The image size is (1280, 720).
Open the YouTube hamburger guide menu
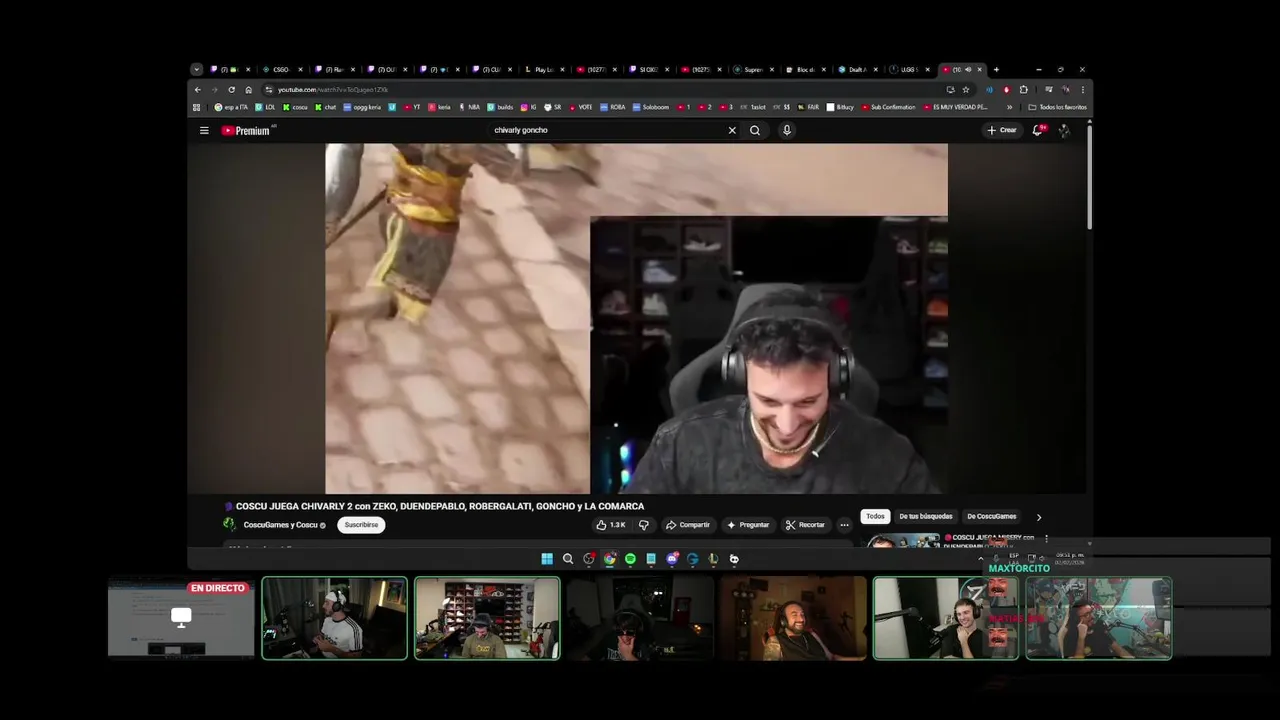point(204,130)
